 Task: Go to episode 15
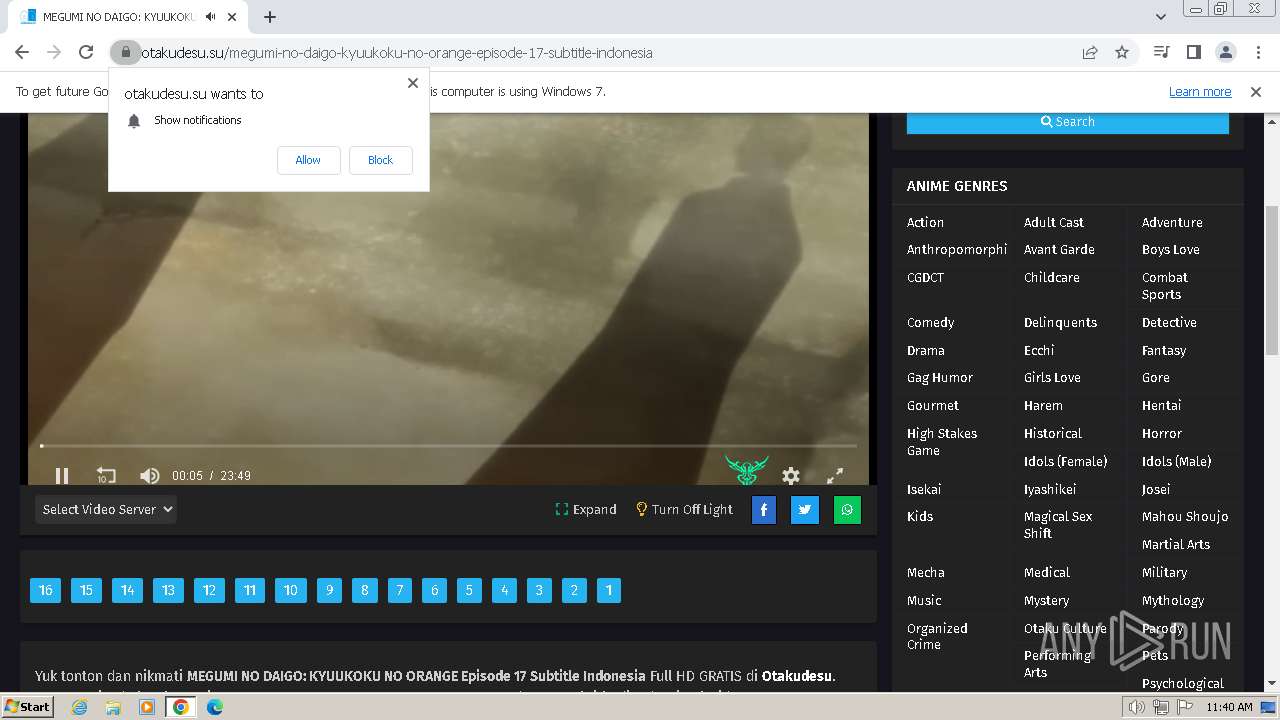[86, 590]
